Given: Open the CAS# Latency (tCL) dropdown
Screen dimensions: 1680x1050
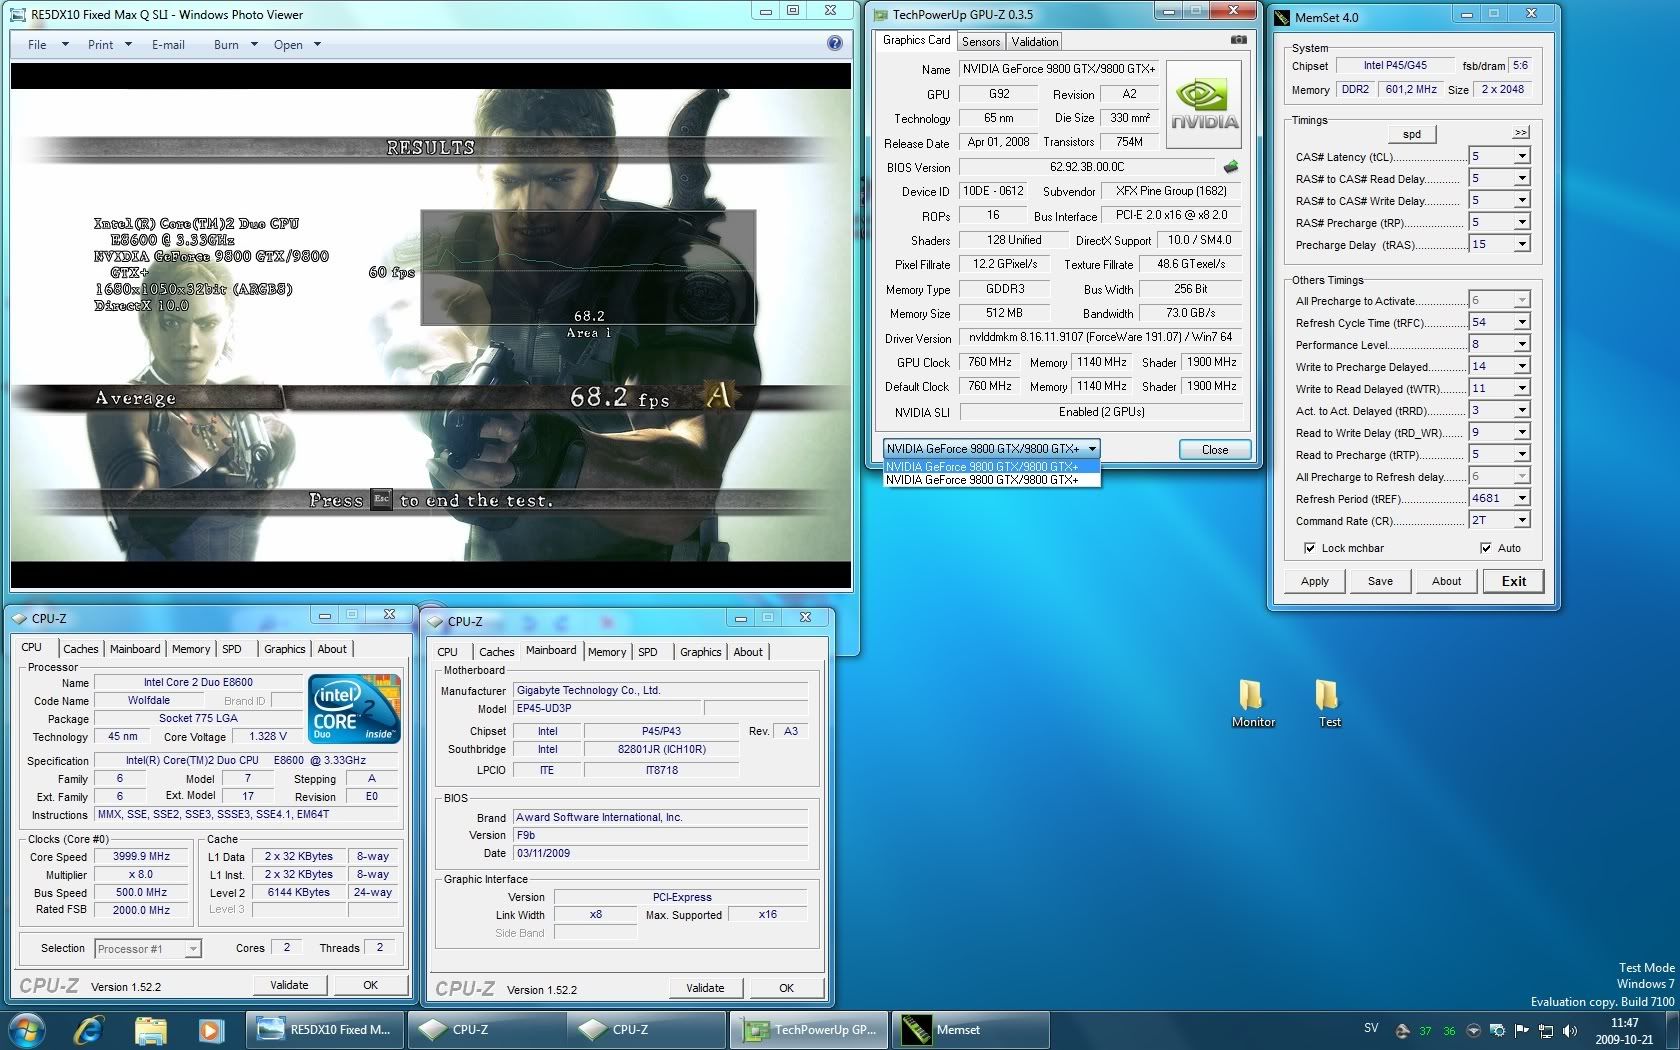Looking at the screenshot, I should 1521,156.
